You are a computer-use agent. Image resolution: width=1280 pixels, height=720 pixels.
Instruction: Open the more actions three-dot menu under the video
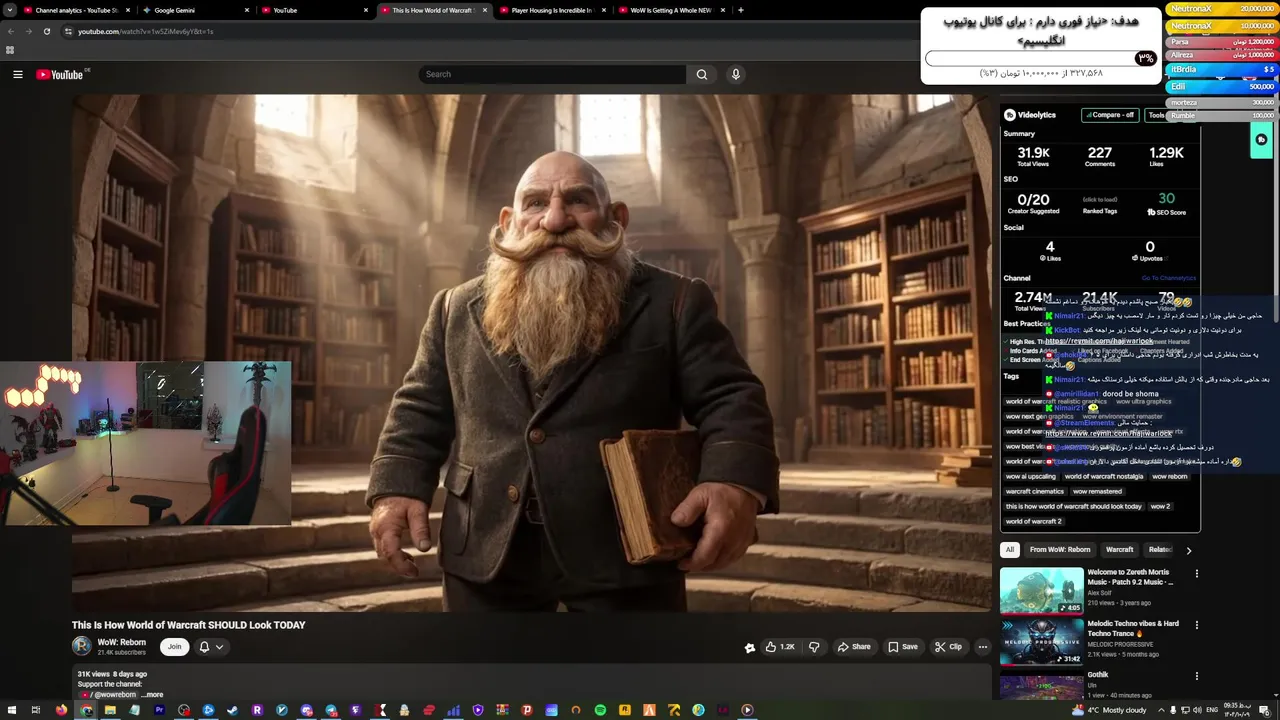[x=982, y=647]
